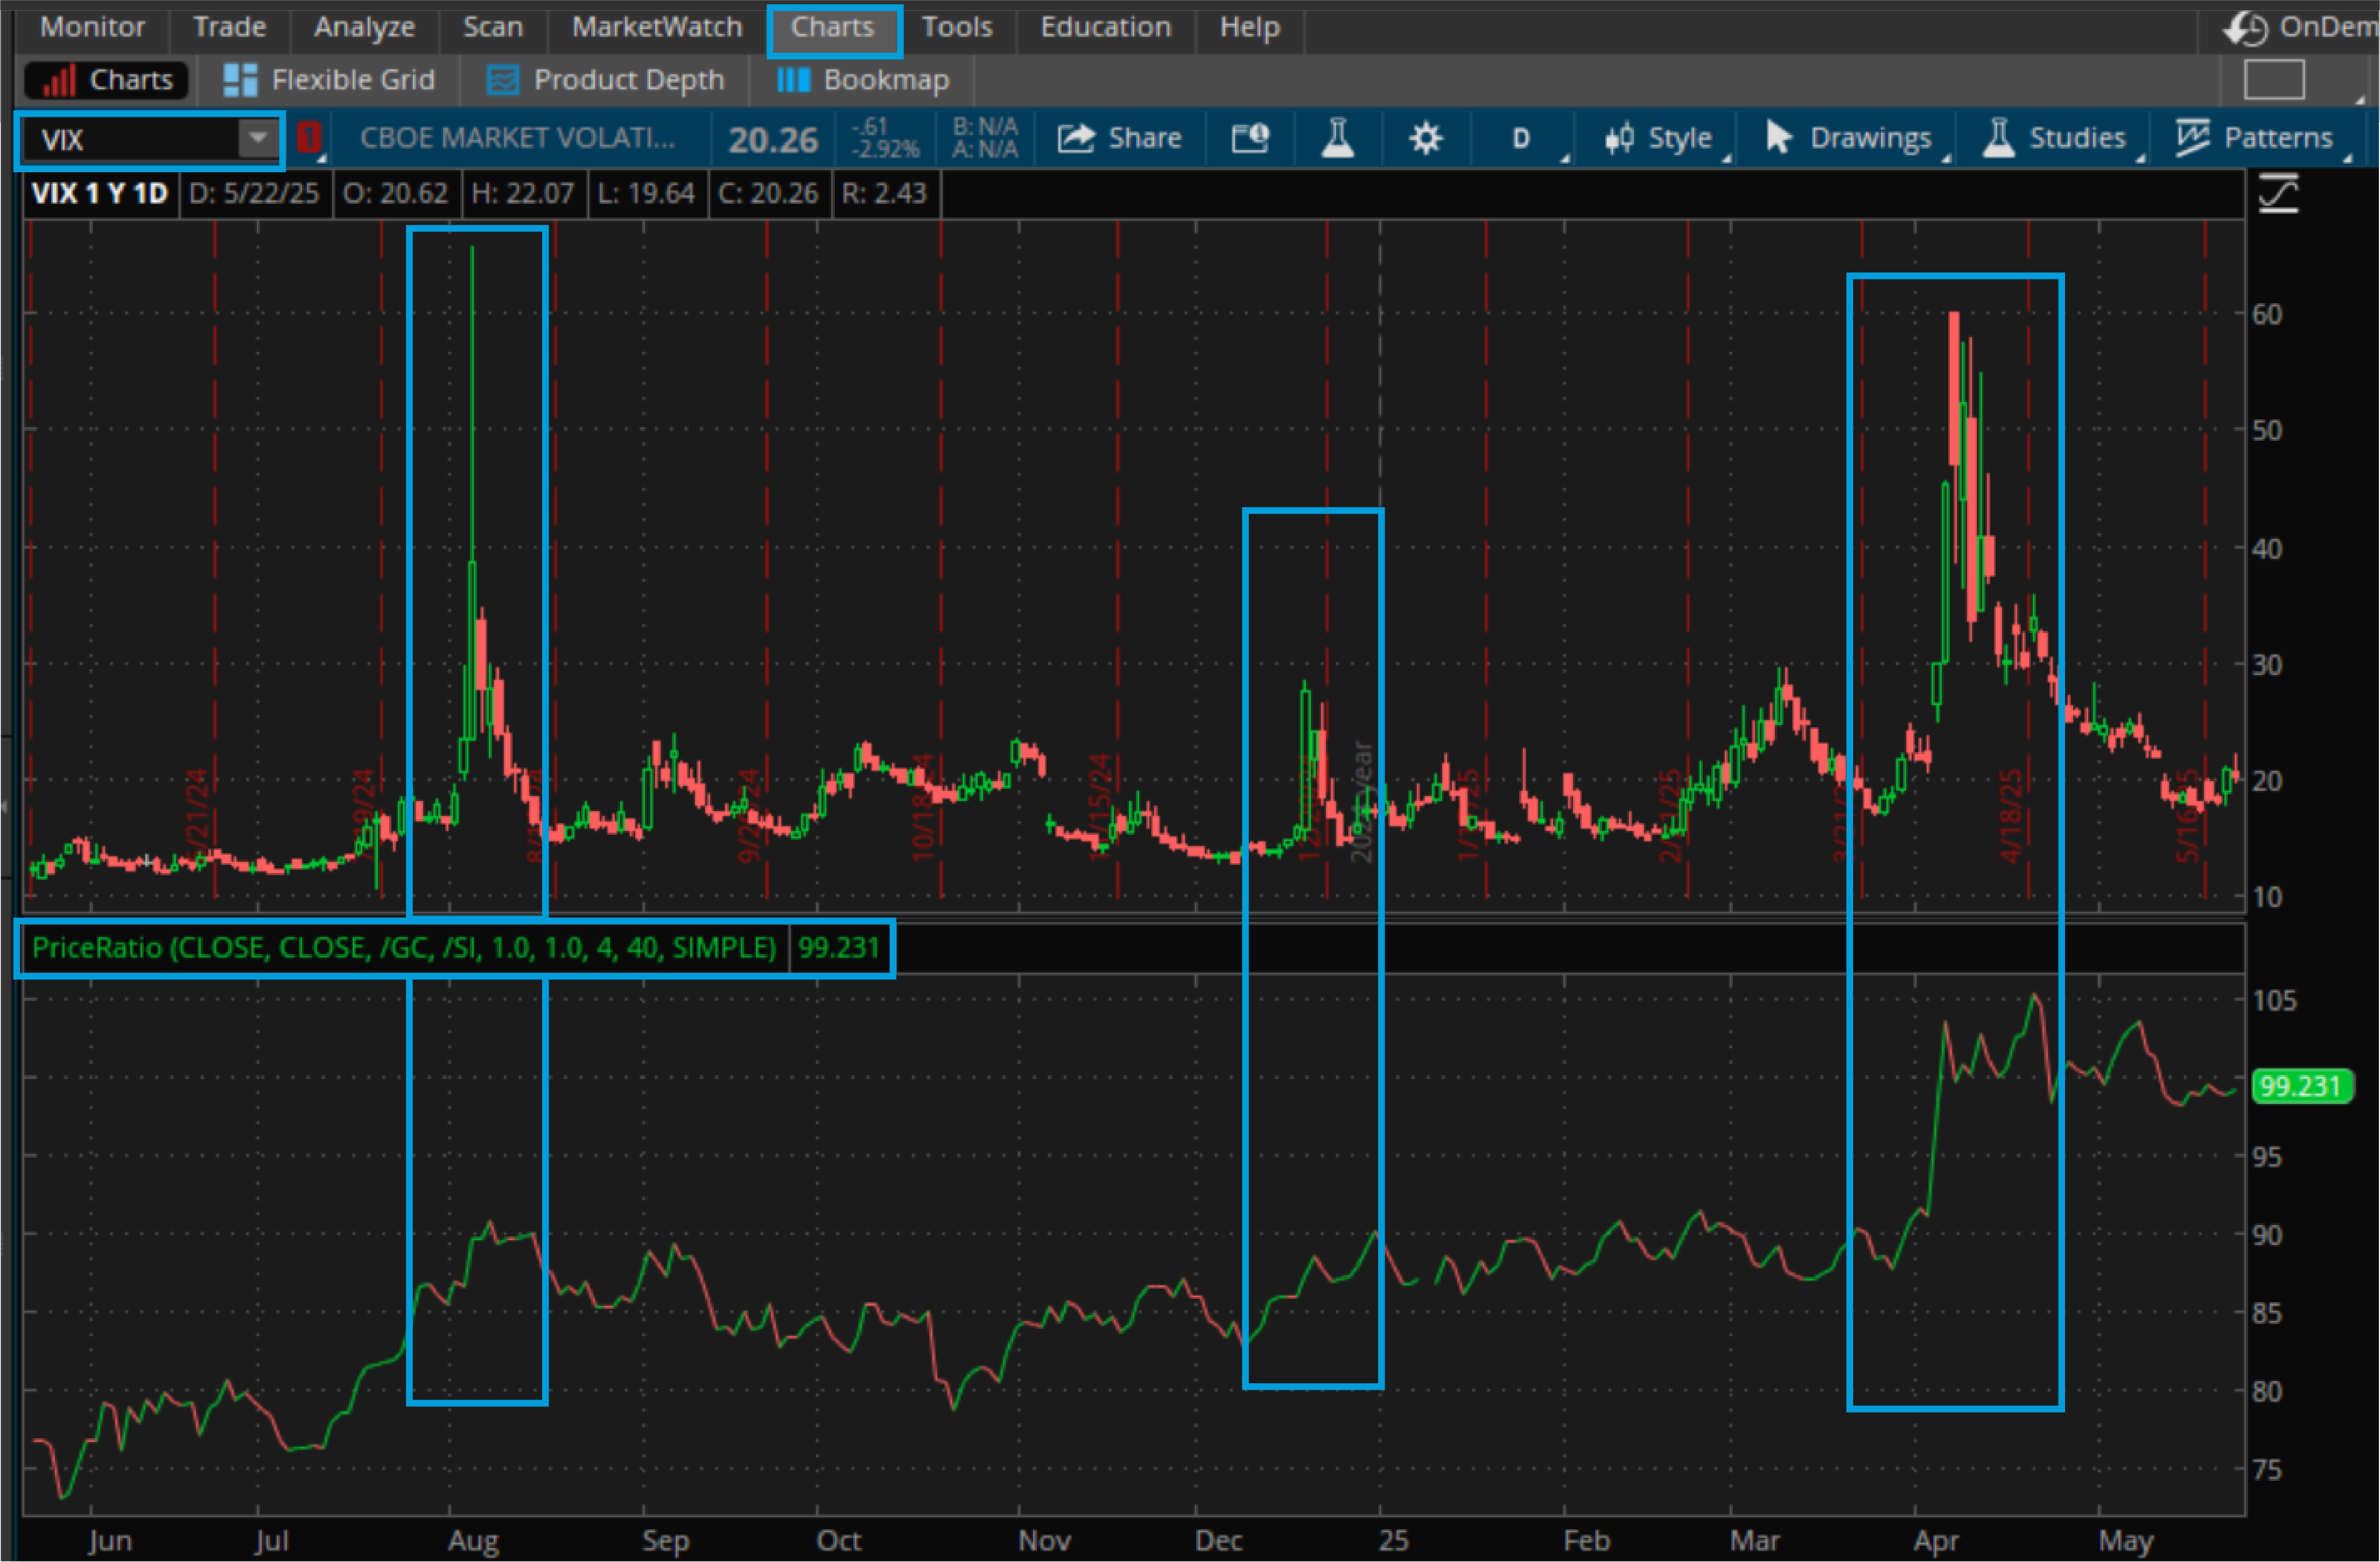Click the OnDemand clock icon
The image size is (2380, 1562).
[2245, 28]
